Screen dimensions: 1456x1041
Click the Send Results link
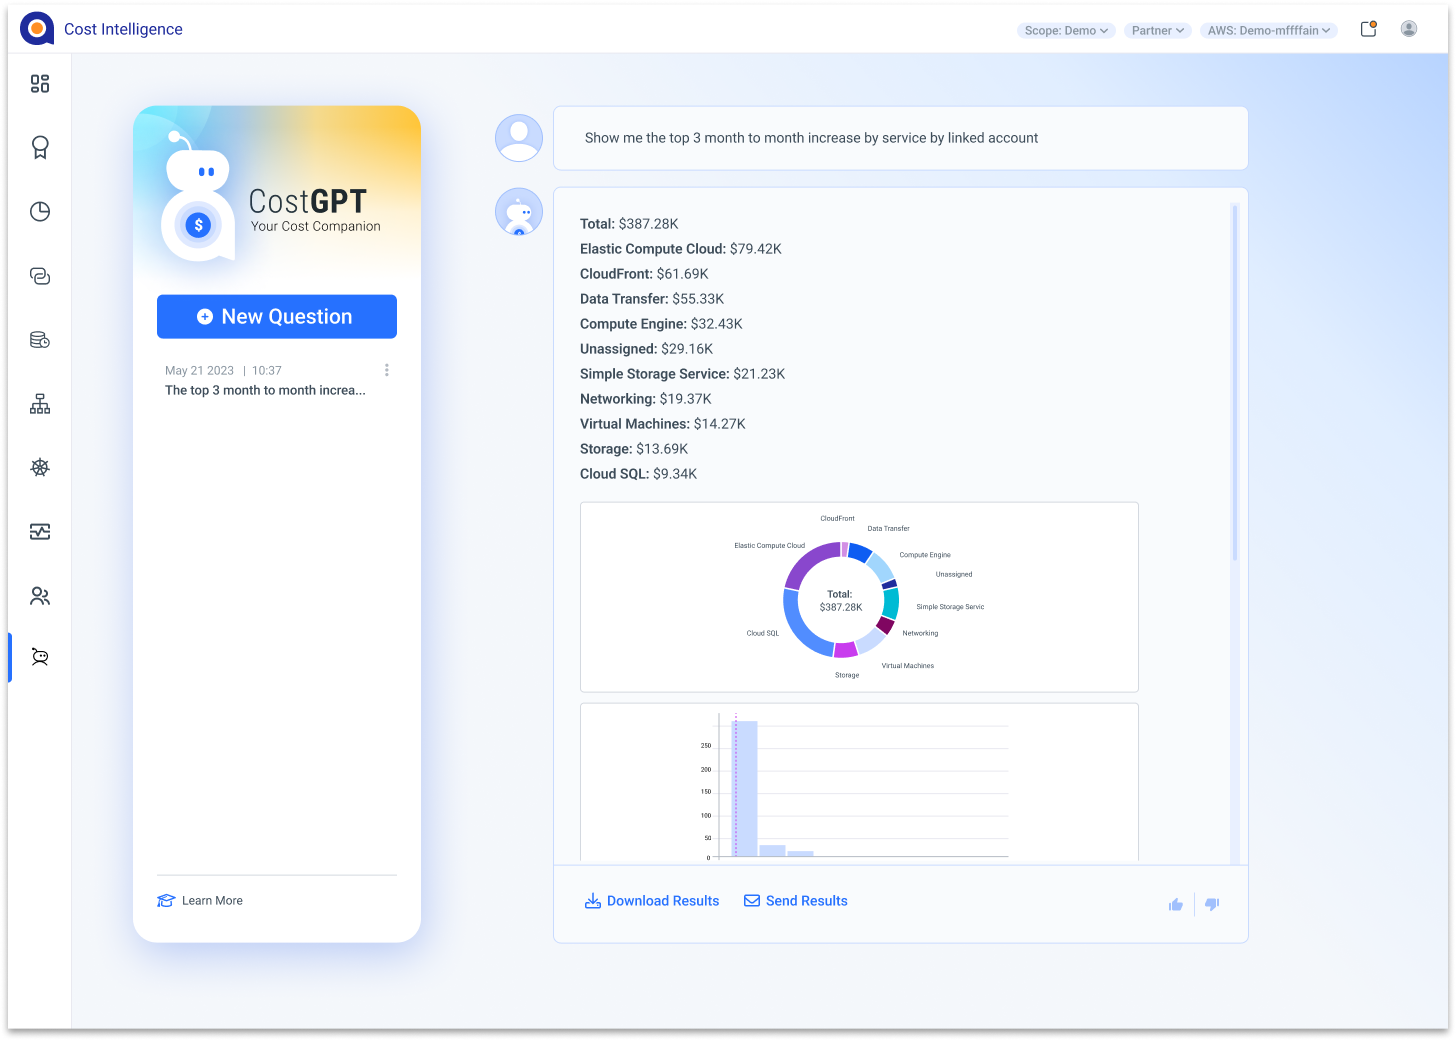(807, 901)
